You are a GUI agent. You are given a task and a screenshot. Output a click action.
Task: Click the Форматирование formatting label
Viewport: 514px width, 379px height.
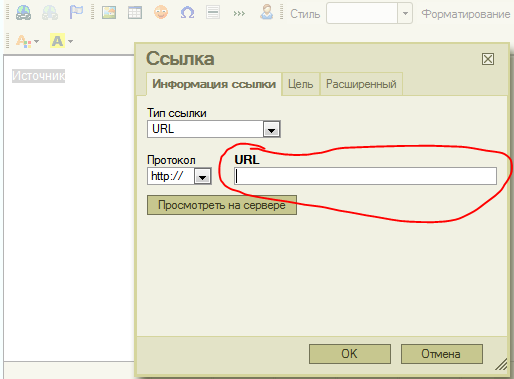[x=466, y=14]
